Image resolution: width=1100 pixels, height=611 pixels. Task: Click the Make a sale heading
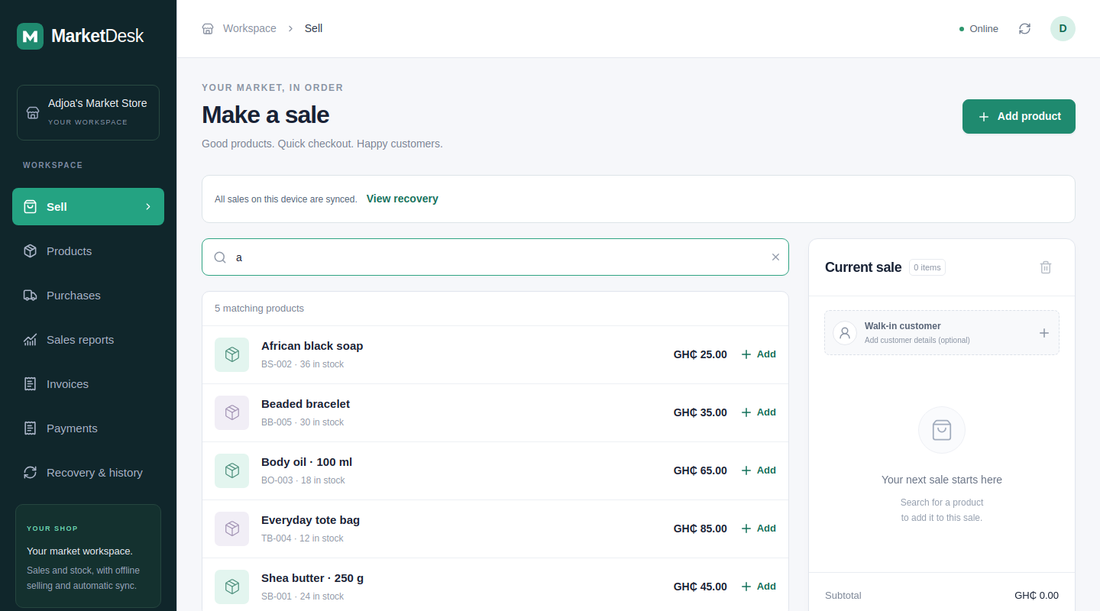[265, 115]
